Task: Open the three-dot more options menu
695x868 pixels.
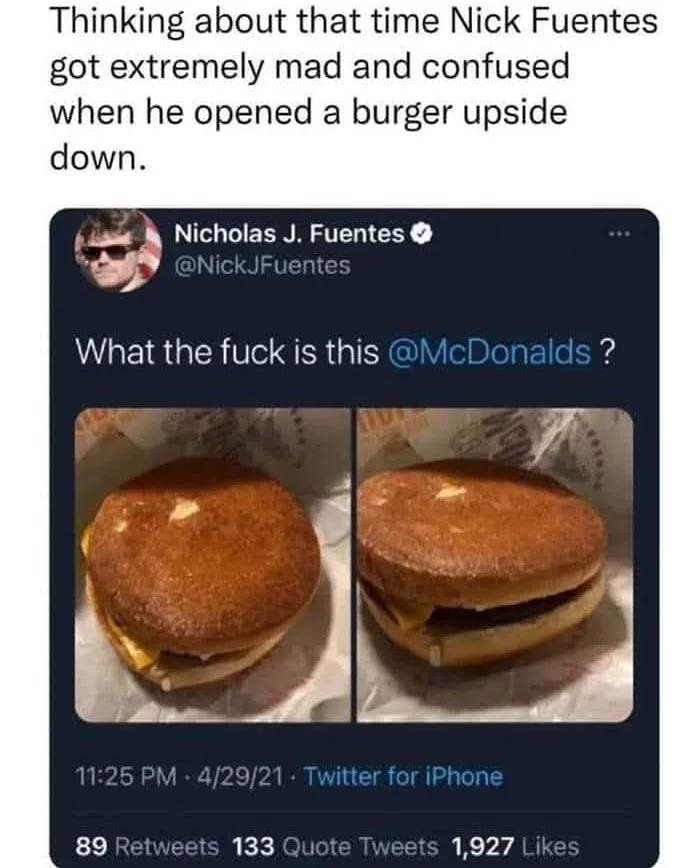Action: [619, 235]
